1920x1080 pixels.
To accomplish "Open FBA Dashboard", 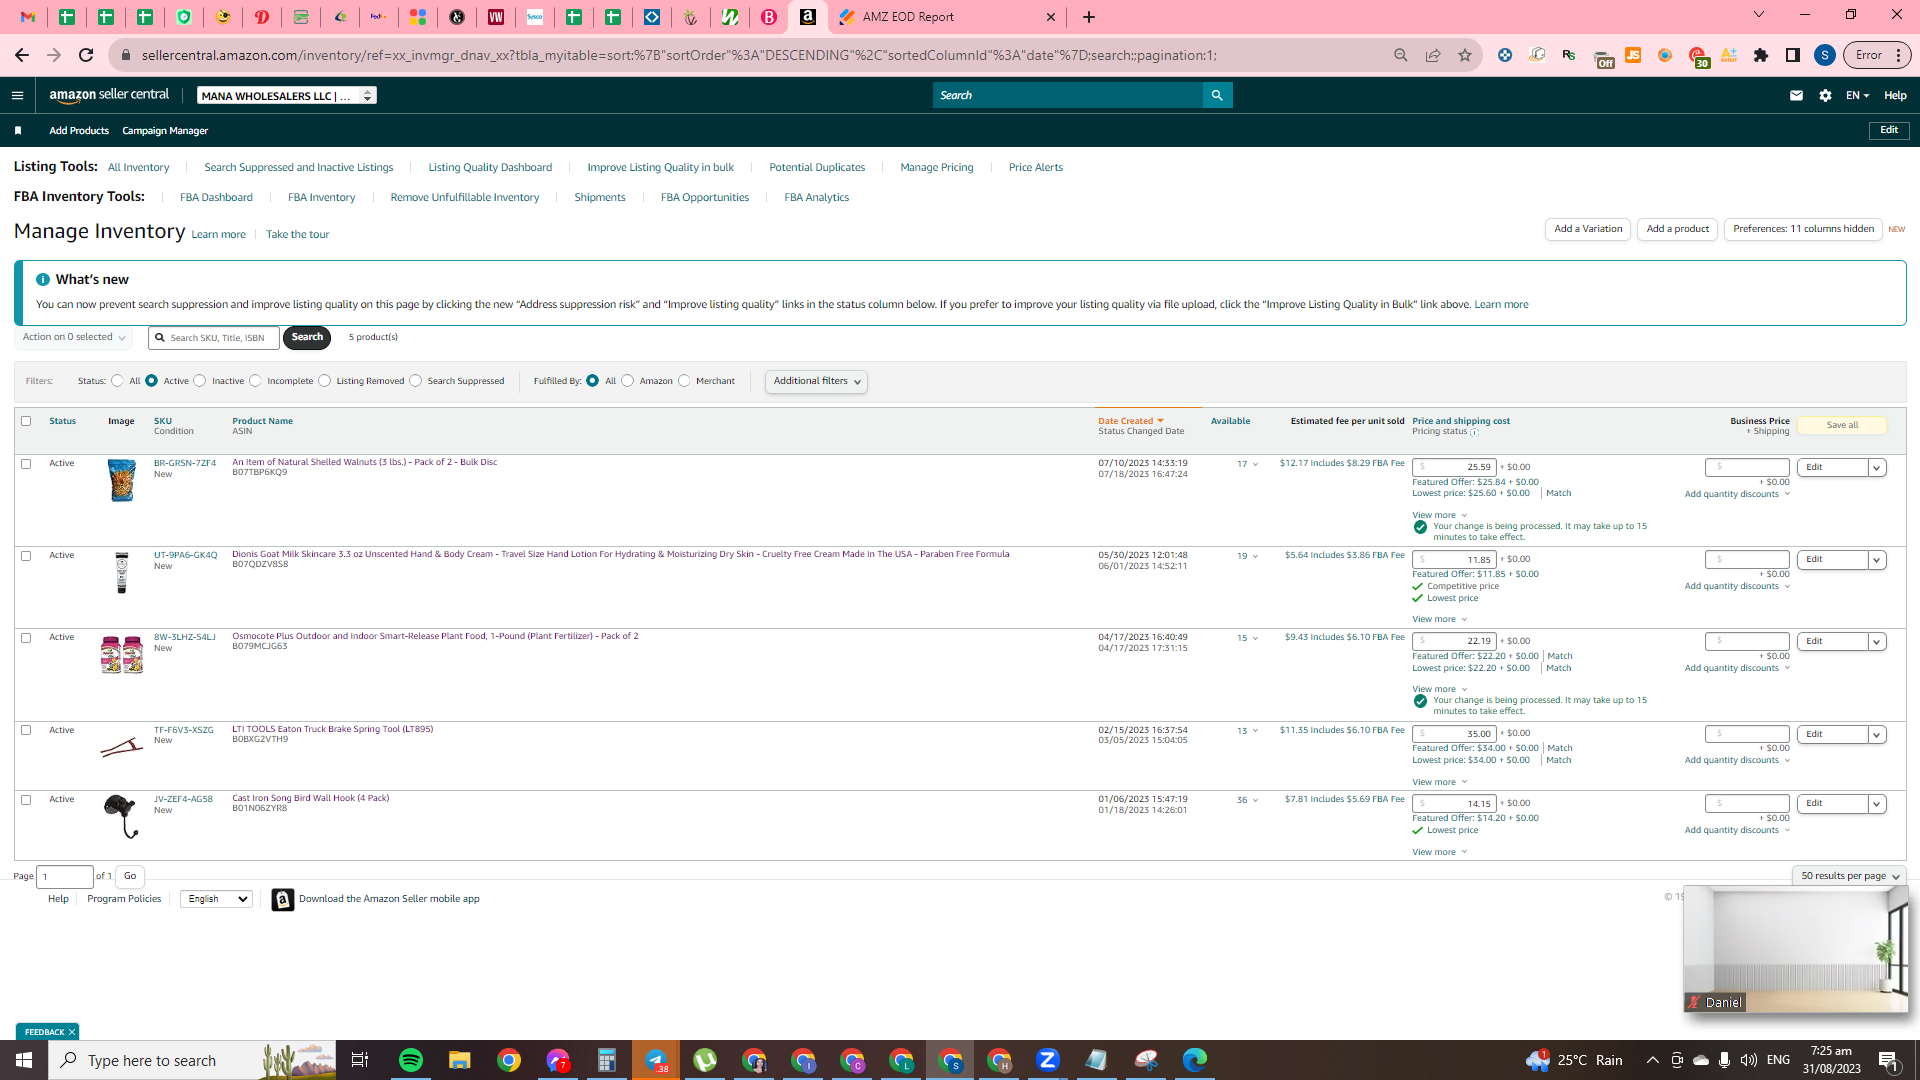I will [216, 198].
